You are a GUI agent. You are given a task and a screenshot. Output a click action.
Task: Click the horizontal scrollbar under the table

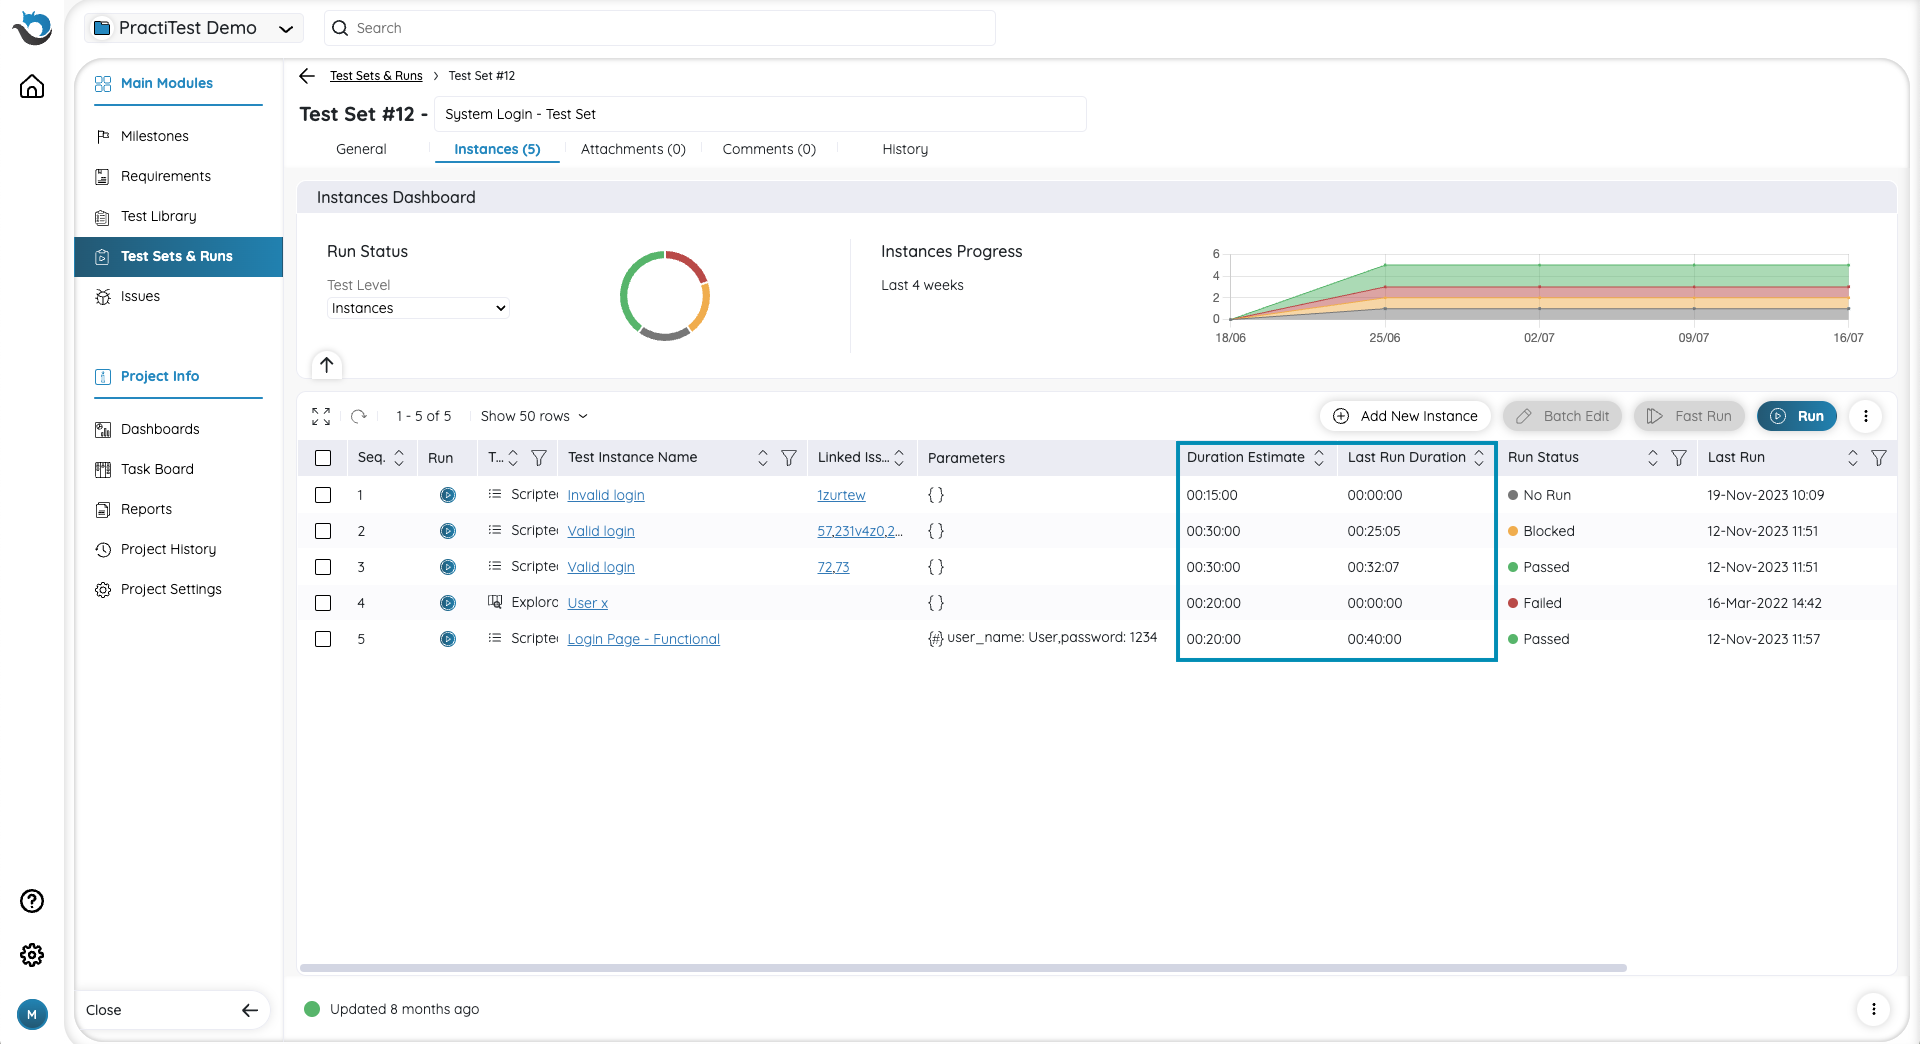coord(963,968)
